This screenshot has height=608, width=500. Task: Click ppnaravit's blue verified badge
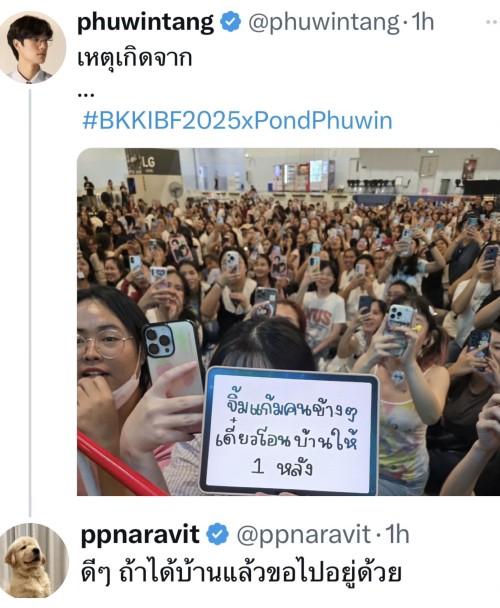tap(217, 534)
